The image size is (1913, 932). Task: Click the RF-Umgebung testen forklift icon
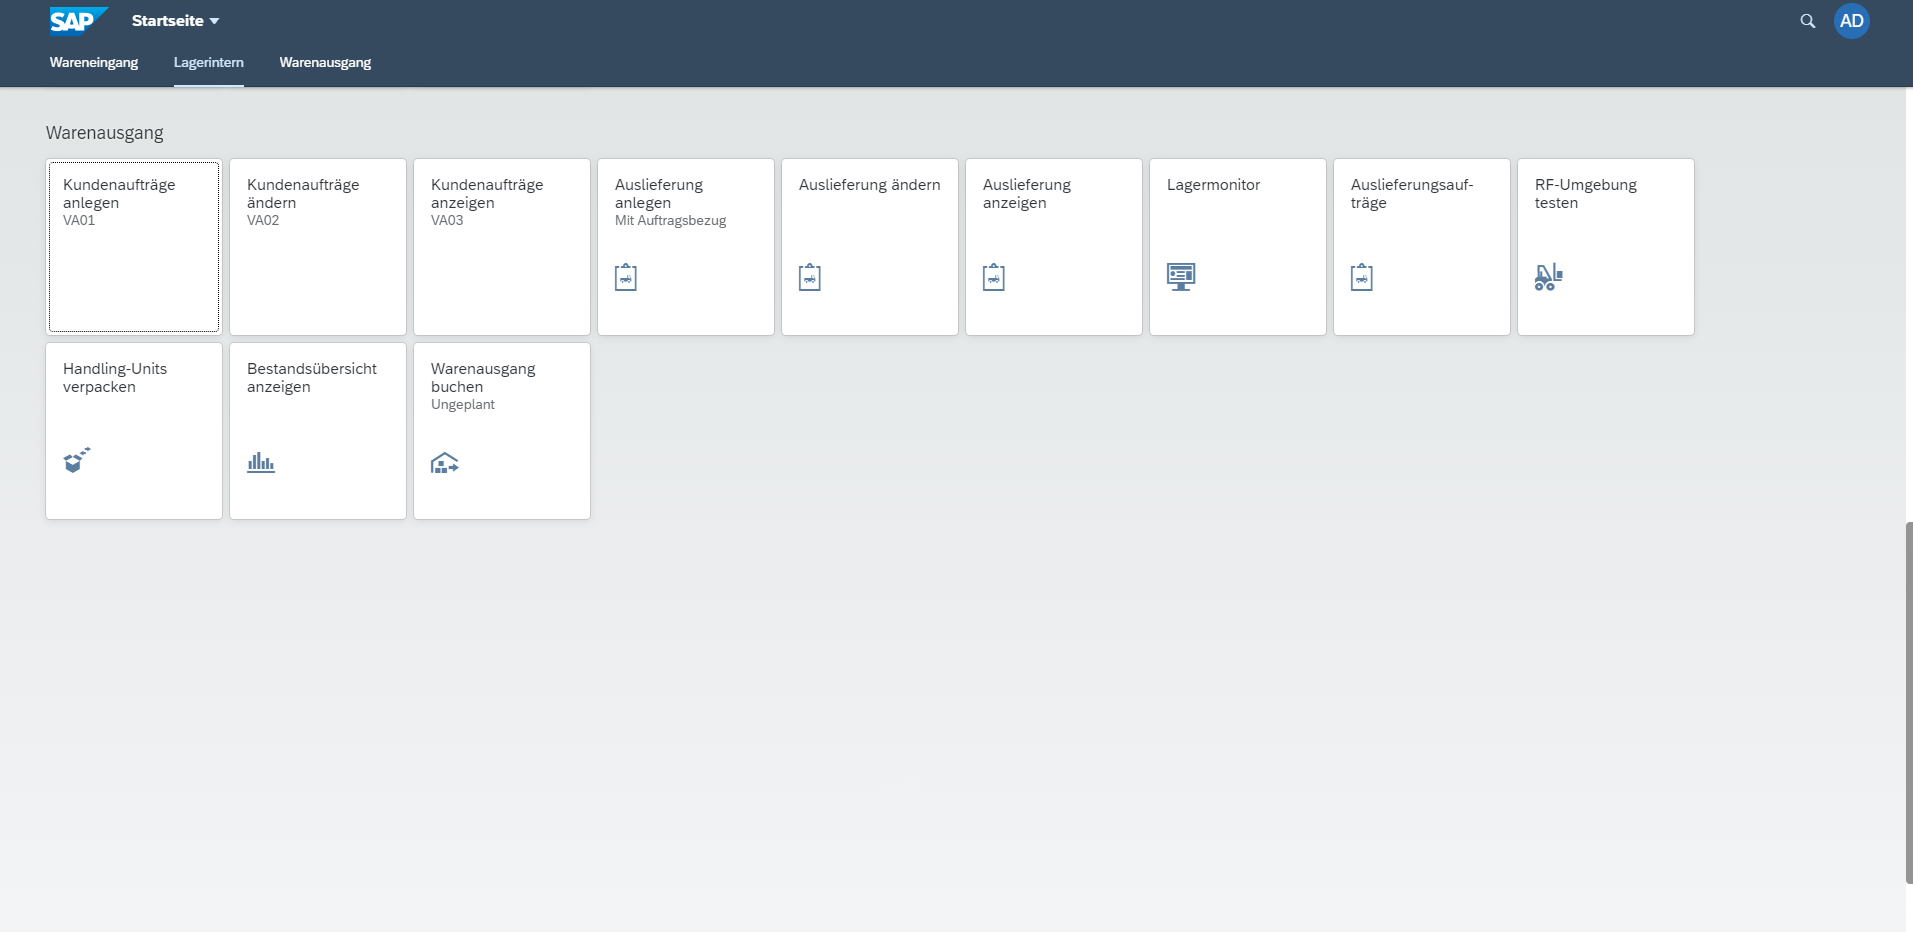point(1548,277)
